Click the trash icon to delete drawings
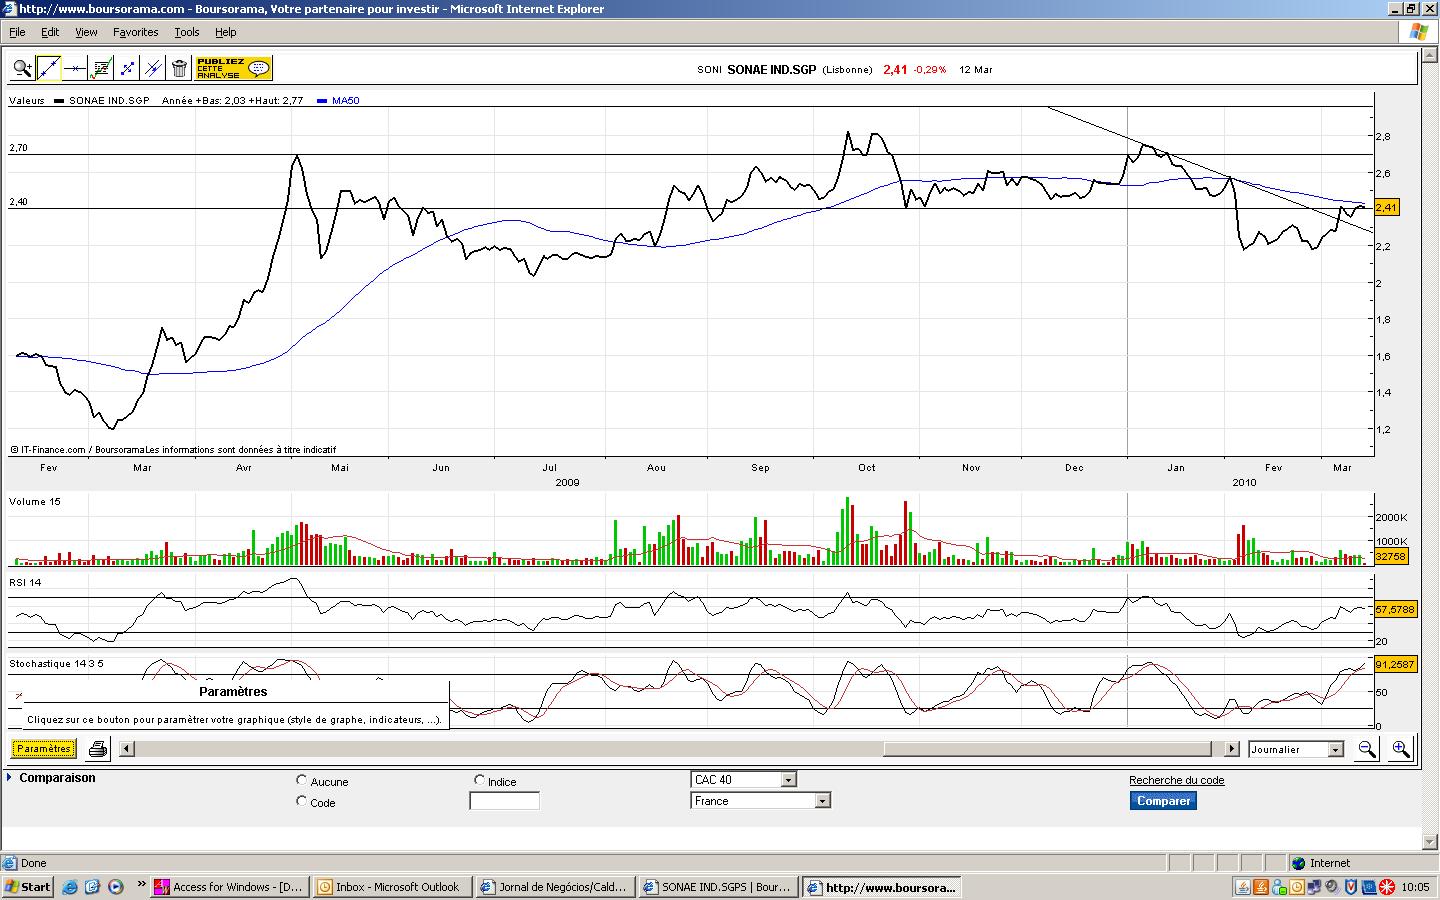Viewport: 1440px width, 900px height. coord(179,69)
